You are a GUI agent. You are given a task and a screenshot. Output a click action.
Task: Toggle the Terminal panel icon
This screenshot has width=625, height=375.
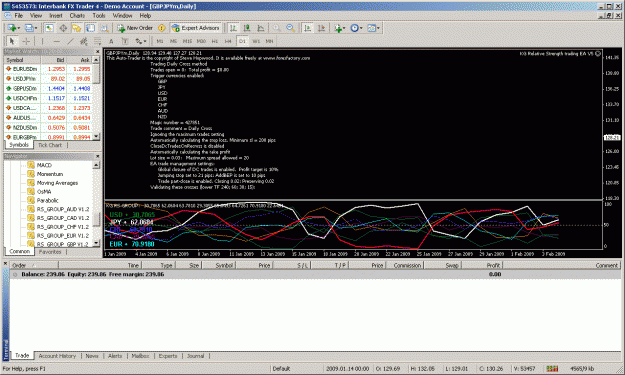coord(90,28)
